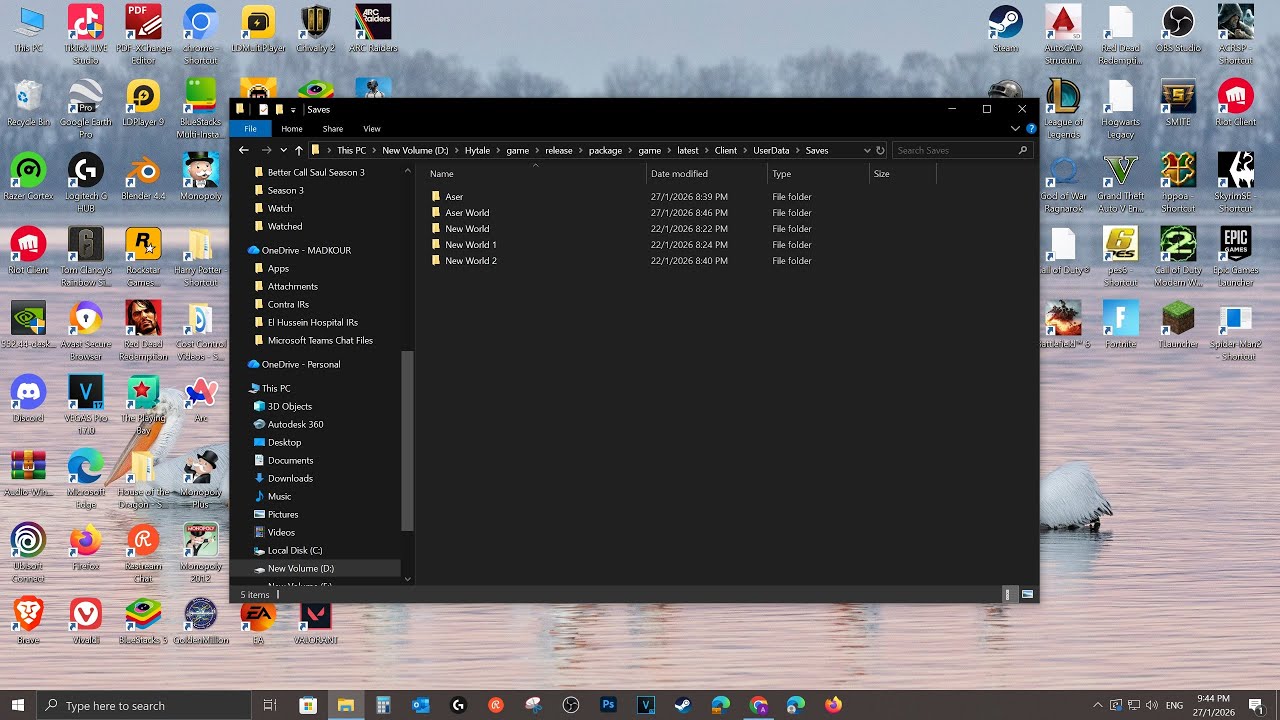Open the Recycle Bin icon
Image resolution: width=1280 pixels, height=720 pixels.
pos(28,102)
